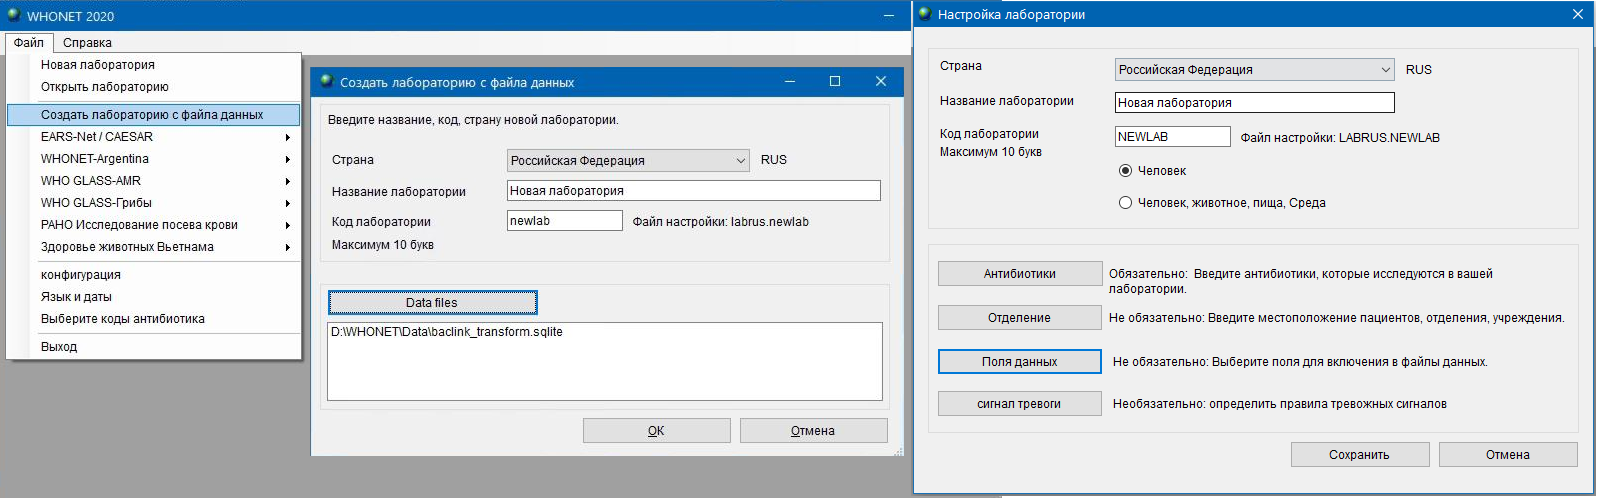Click Отмена in Настройка лаборатории window
Image resolution: width=1600 pixels, height=498 pixels.
pos(1508,455)
